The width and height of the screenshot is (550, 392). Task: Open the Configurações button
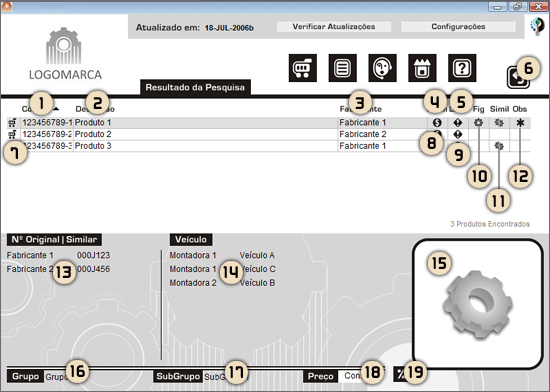[458, 27]
